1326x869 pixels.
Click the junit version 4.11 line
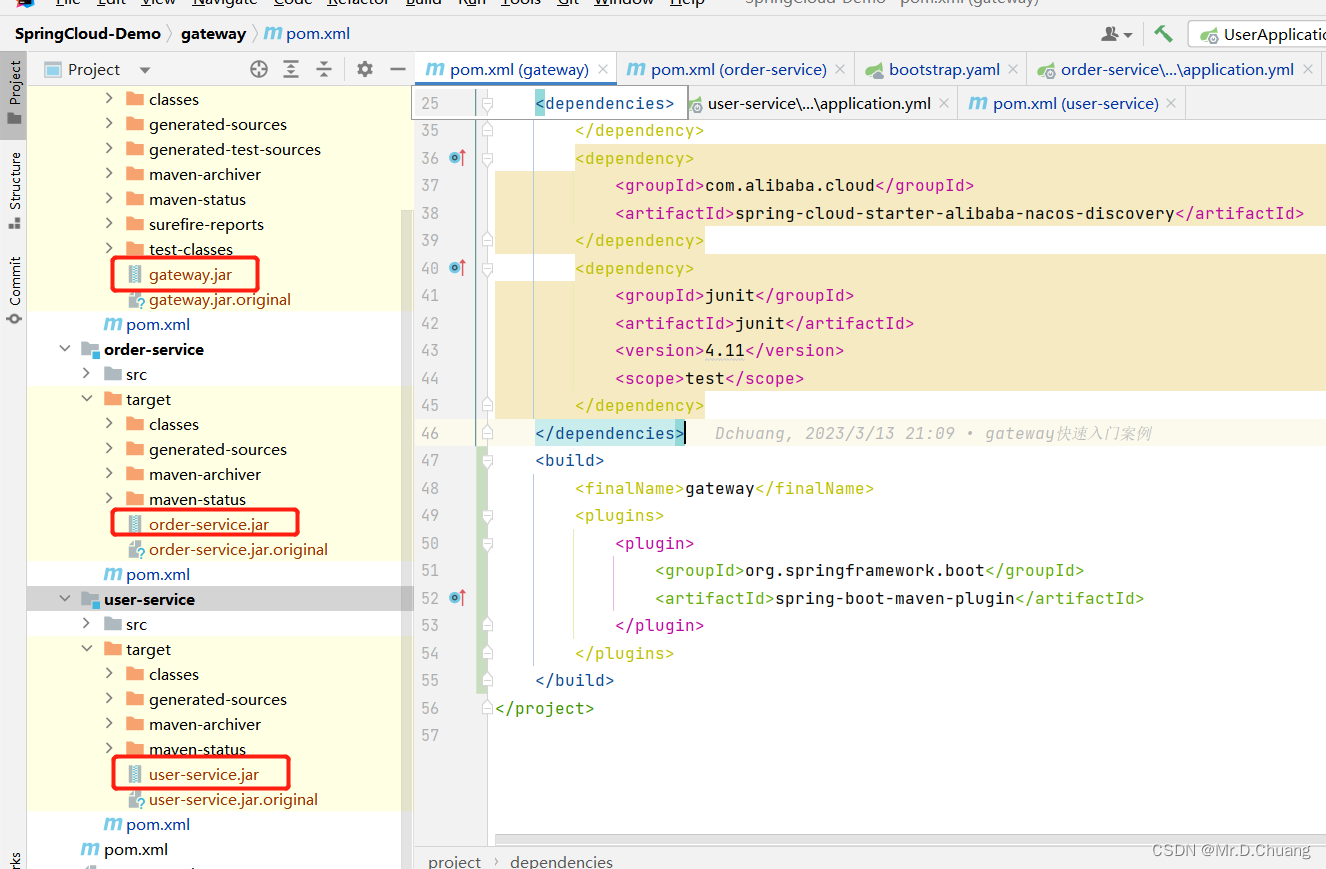point(729,350)
